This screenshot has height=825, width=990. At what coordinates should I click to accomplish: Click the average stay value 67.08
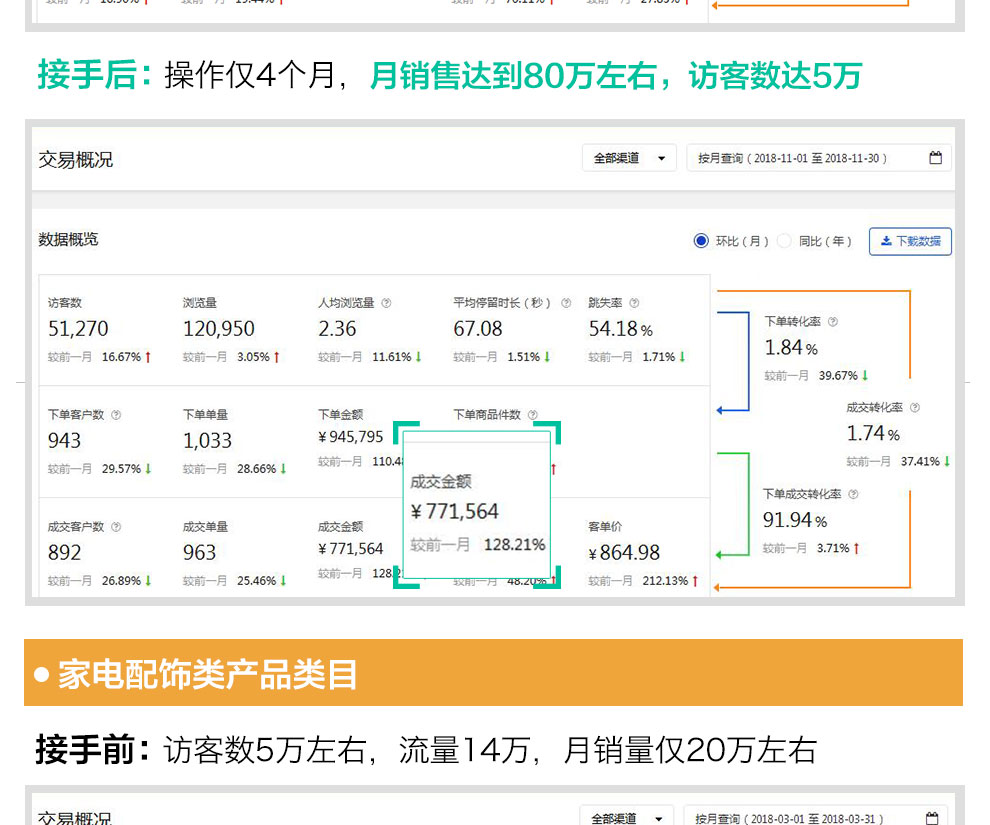tap(478, 329)
